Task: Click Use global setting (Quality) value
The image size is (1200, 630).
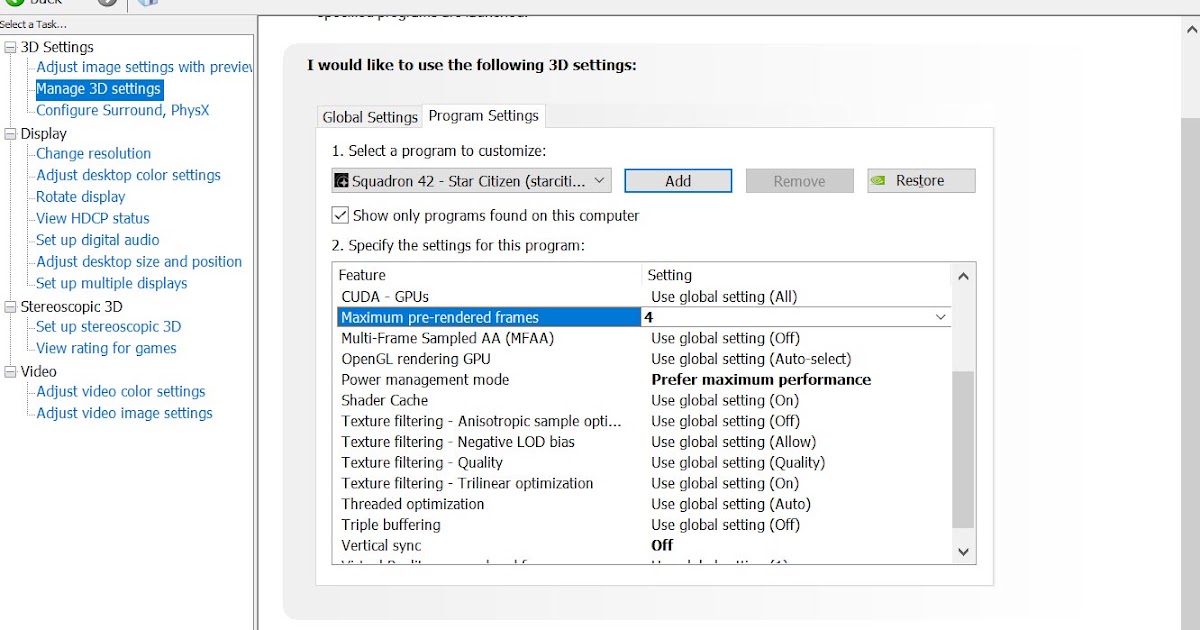Action: click(x=738, y=462)
